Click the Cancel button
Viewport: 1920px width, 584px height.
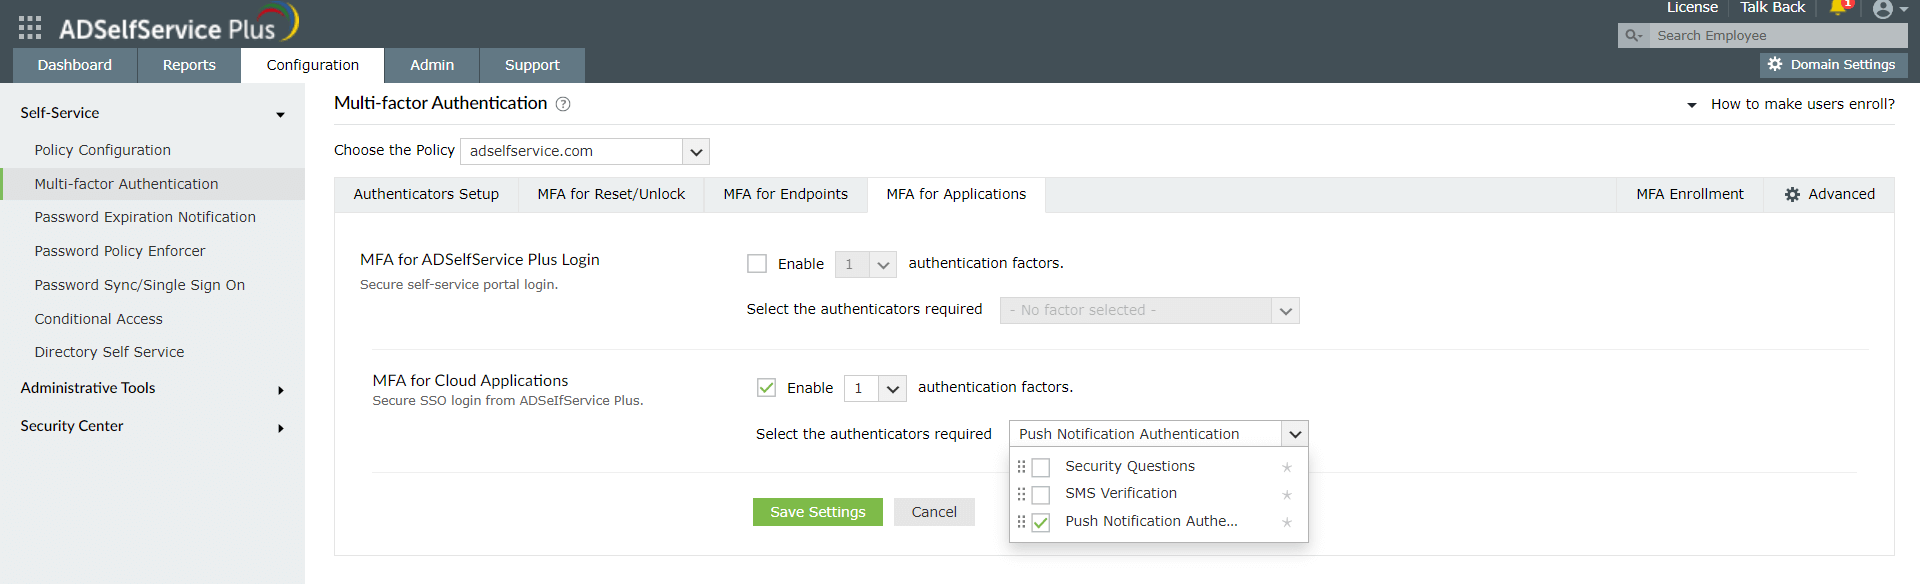coord(934,512)
